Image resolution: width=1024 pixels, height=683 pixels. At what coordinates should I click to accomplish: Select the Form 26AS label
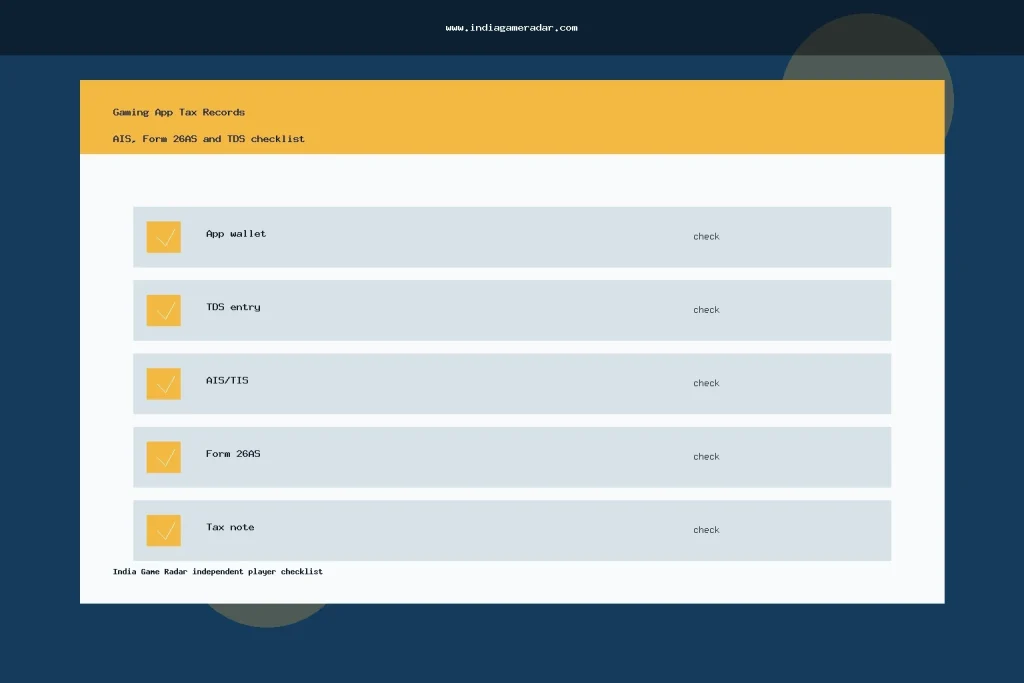click(233, 454)
